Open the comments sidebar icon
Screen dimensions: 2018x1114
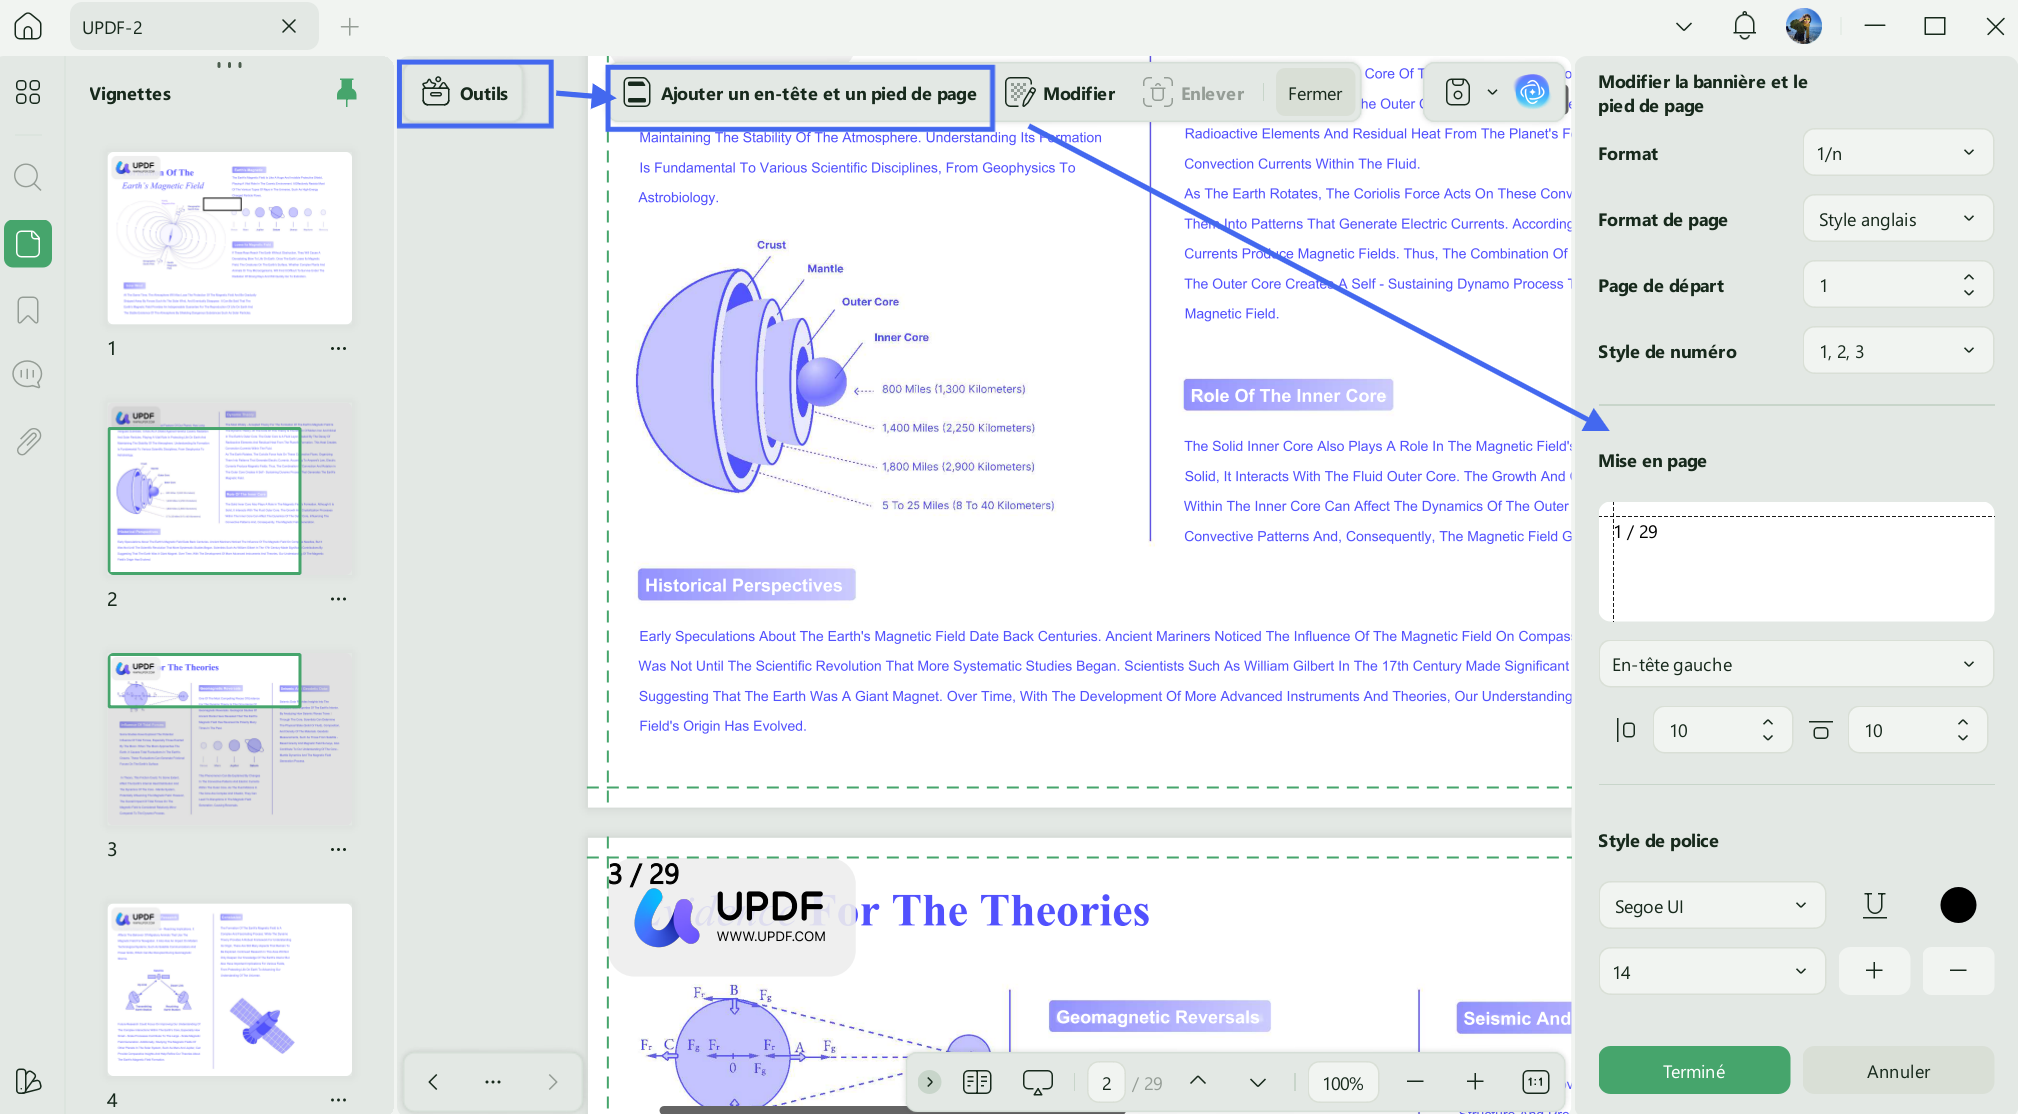tap(28, 375)
